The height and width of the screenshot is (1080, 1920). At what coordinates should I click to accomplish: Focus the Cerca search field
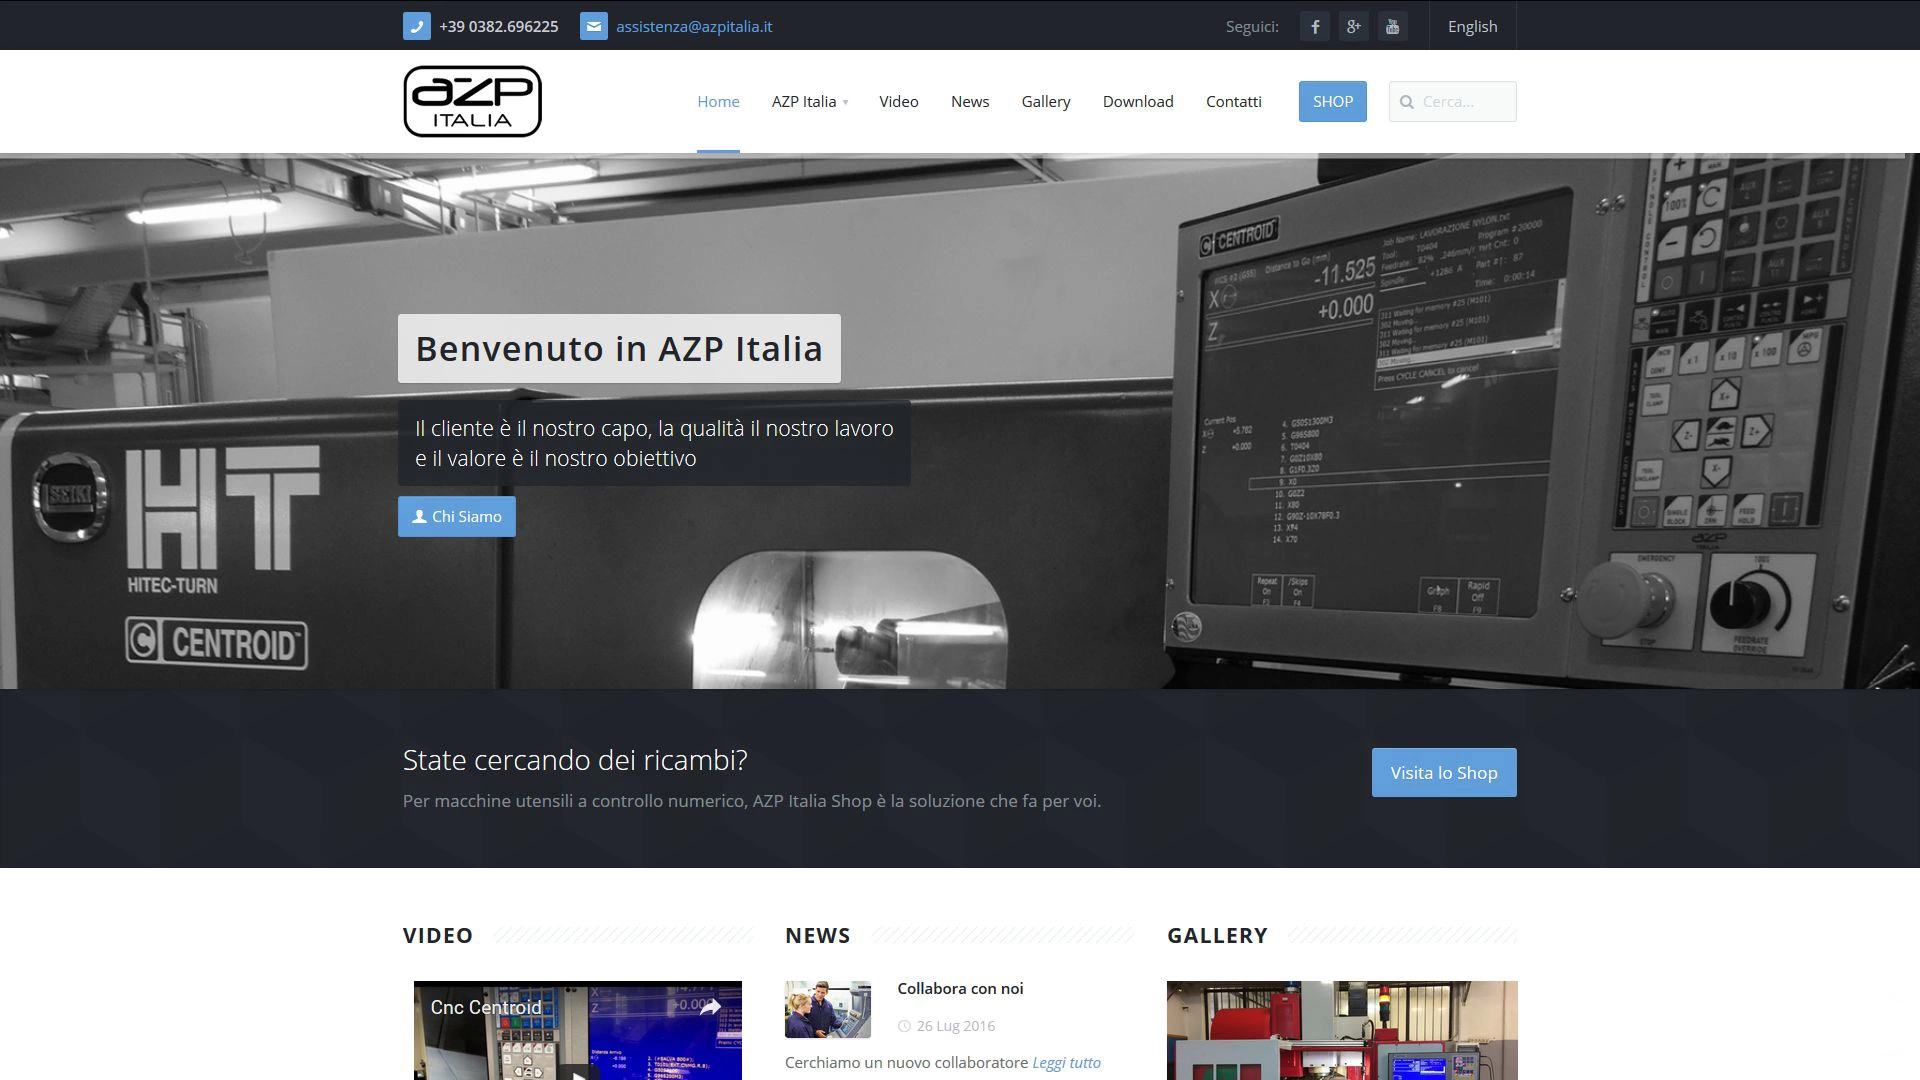(x=1452, y=102)
